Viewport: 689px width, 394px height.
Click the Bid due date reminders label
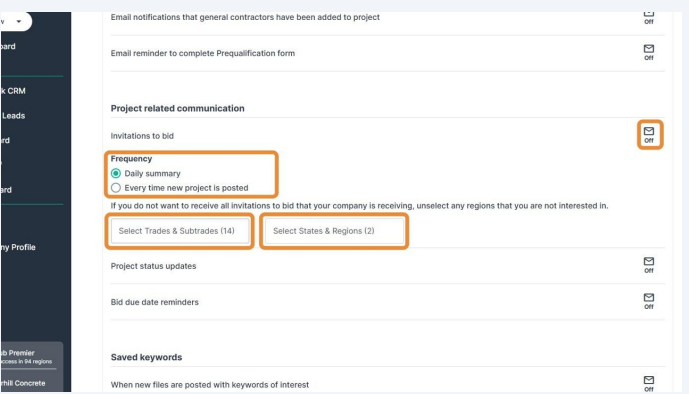tap(155, 302)
